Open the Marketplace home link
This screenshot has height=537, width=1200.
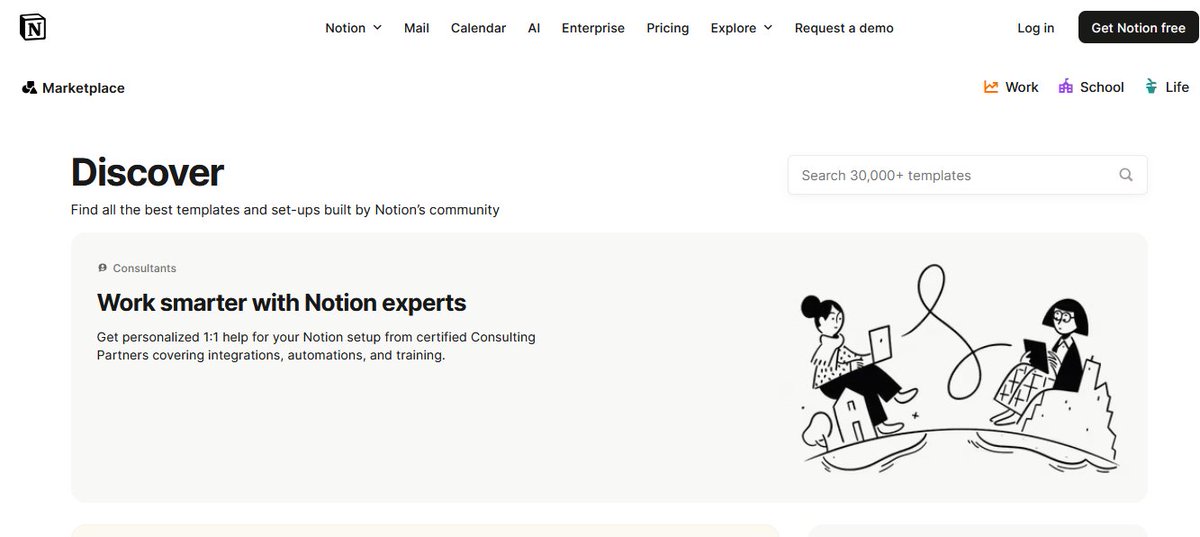pos(73,88)
